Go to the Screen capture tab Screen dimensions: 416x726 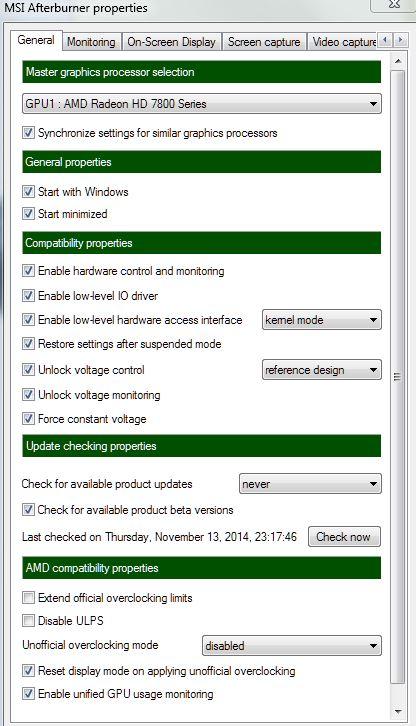pos(264,42)
